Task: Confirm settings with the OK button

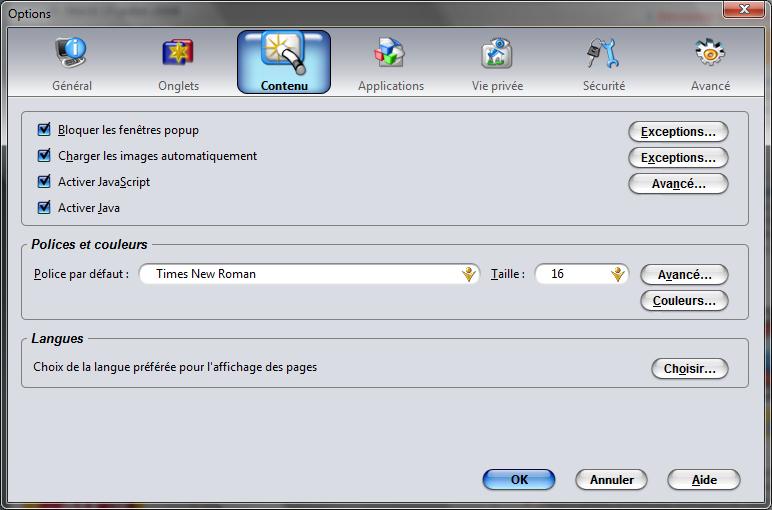Action: click(519, 479)
